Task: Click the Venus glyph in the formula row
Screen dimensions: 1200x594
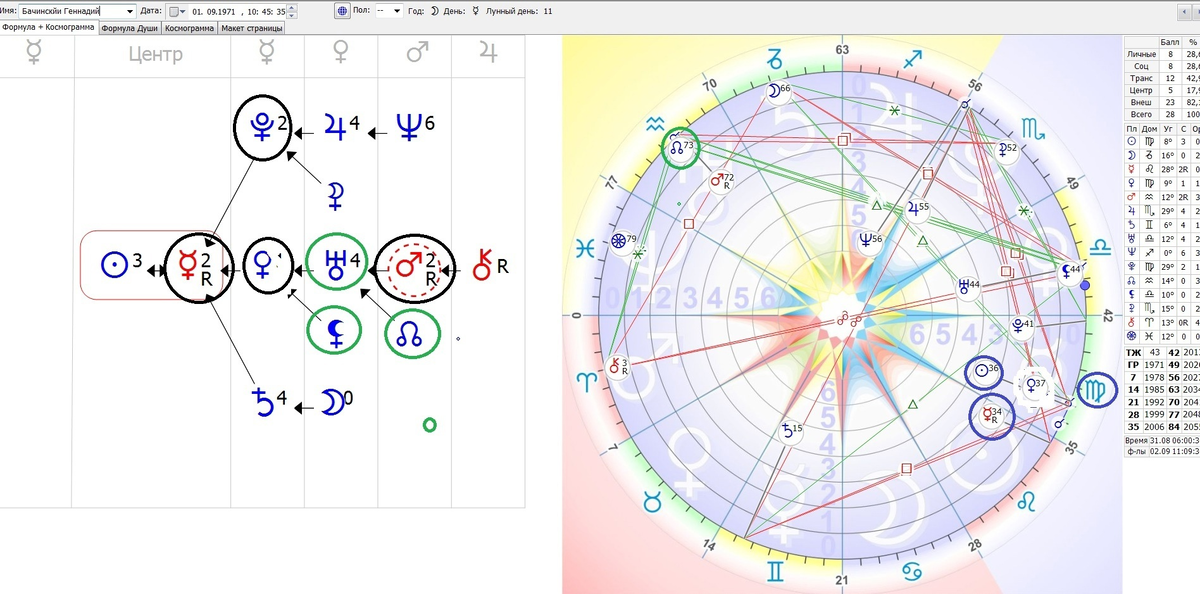Action: click(263, 267)
